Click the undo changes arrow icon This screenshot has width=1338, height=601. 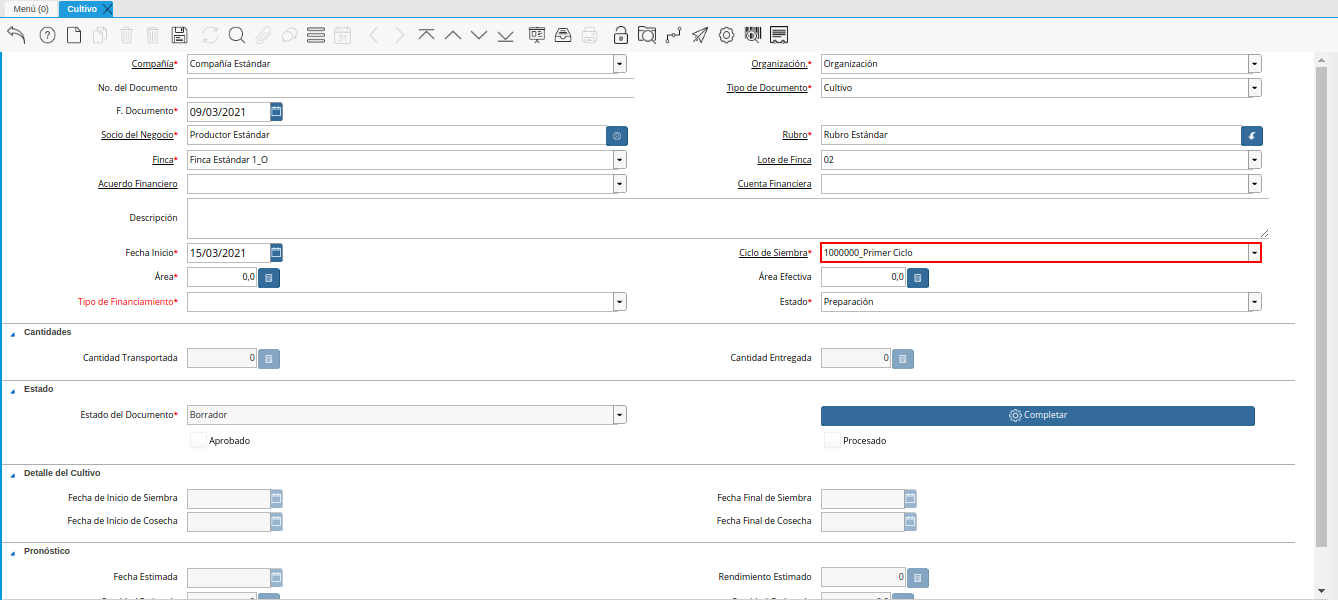pyautogui.click(x=16, y=35)
